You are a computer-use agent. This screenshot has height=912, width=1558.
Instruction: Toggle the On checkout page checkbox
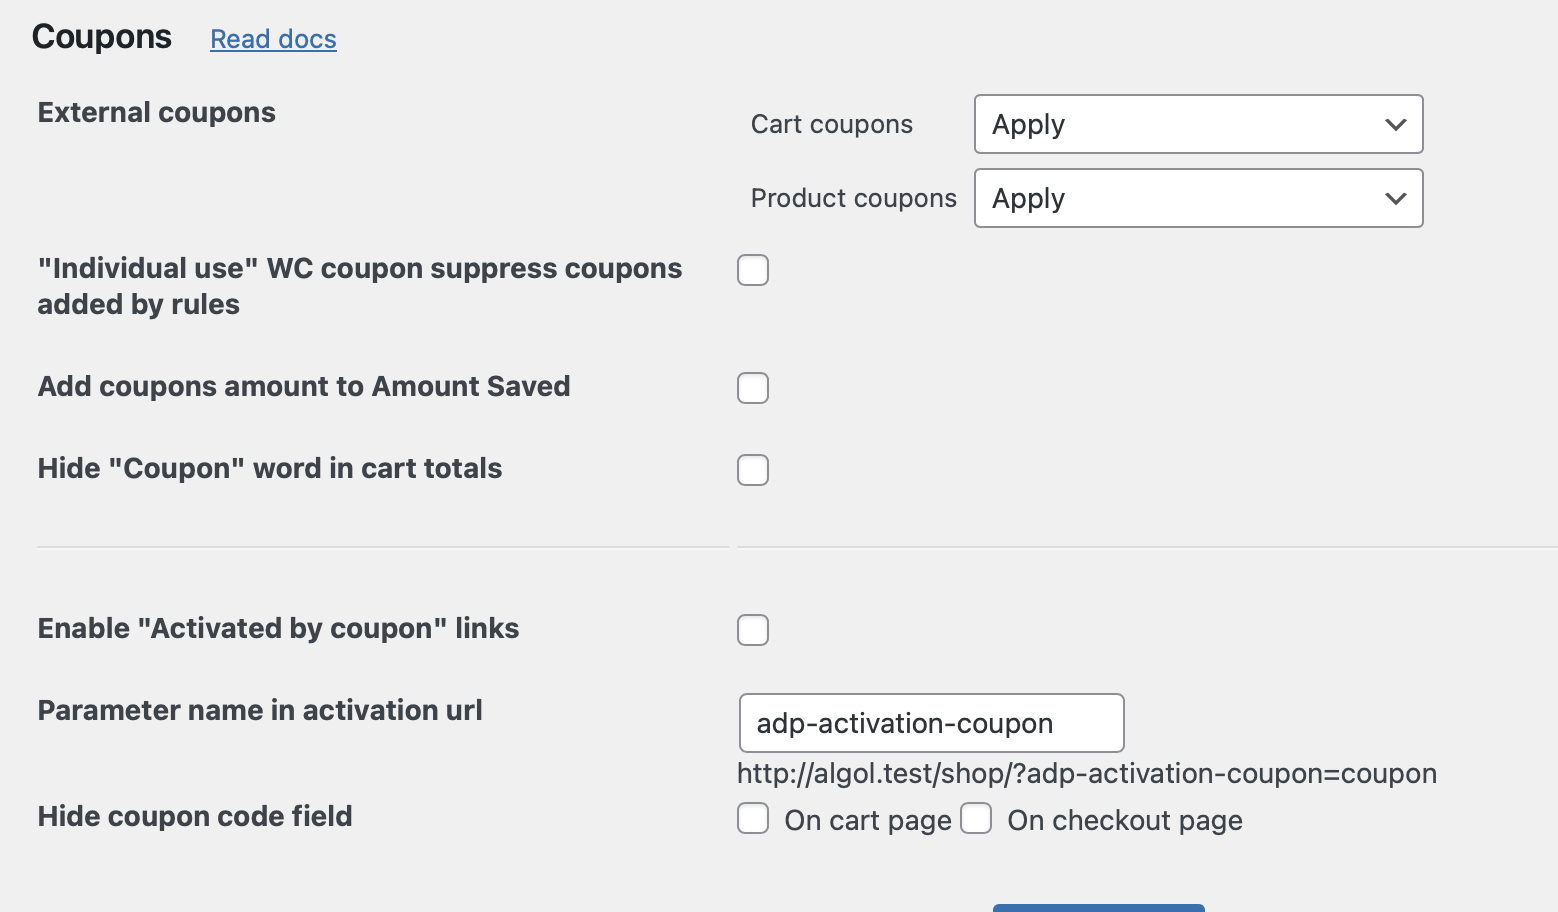(x=976, y=818)
